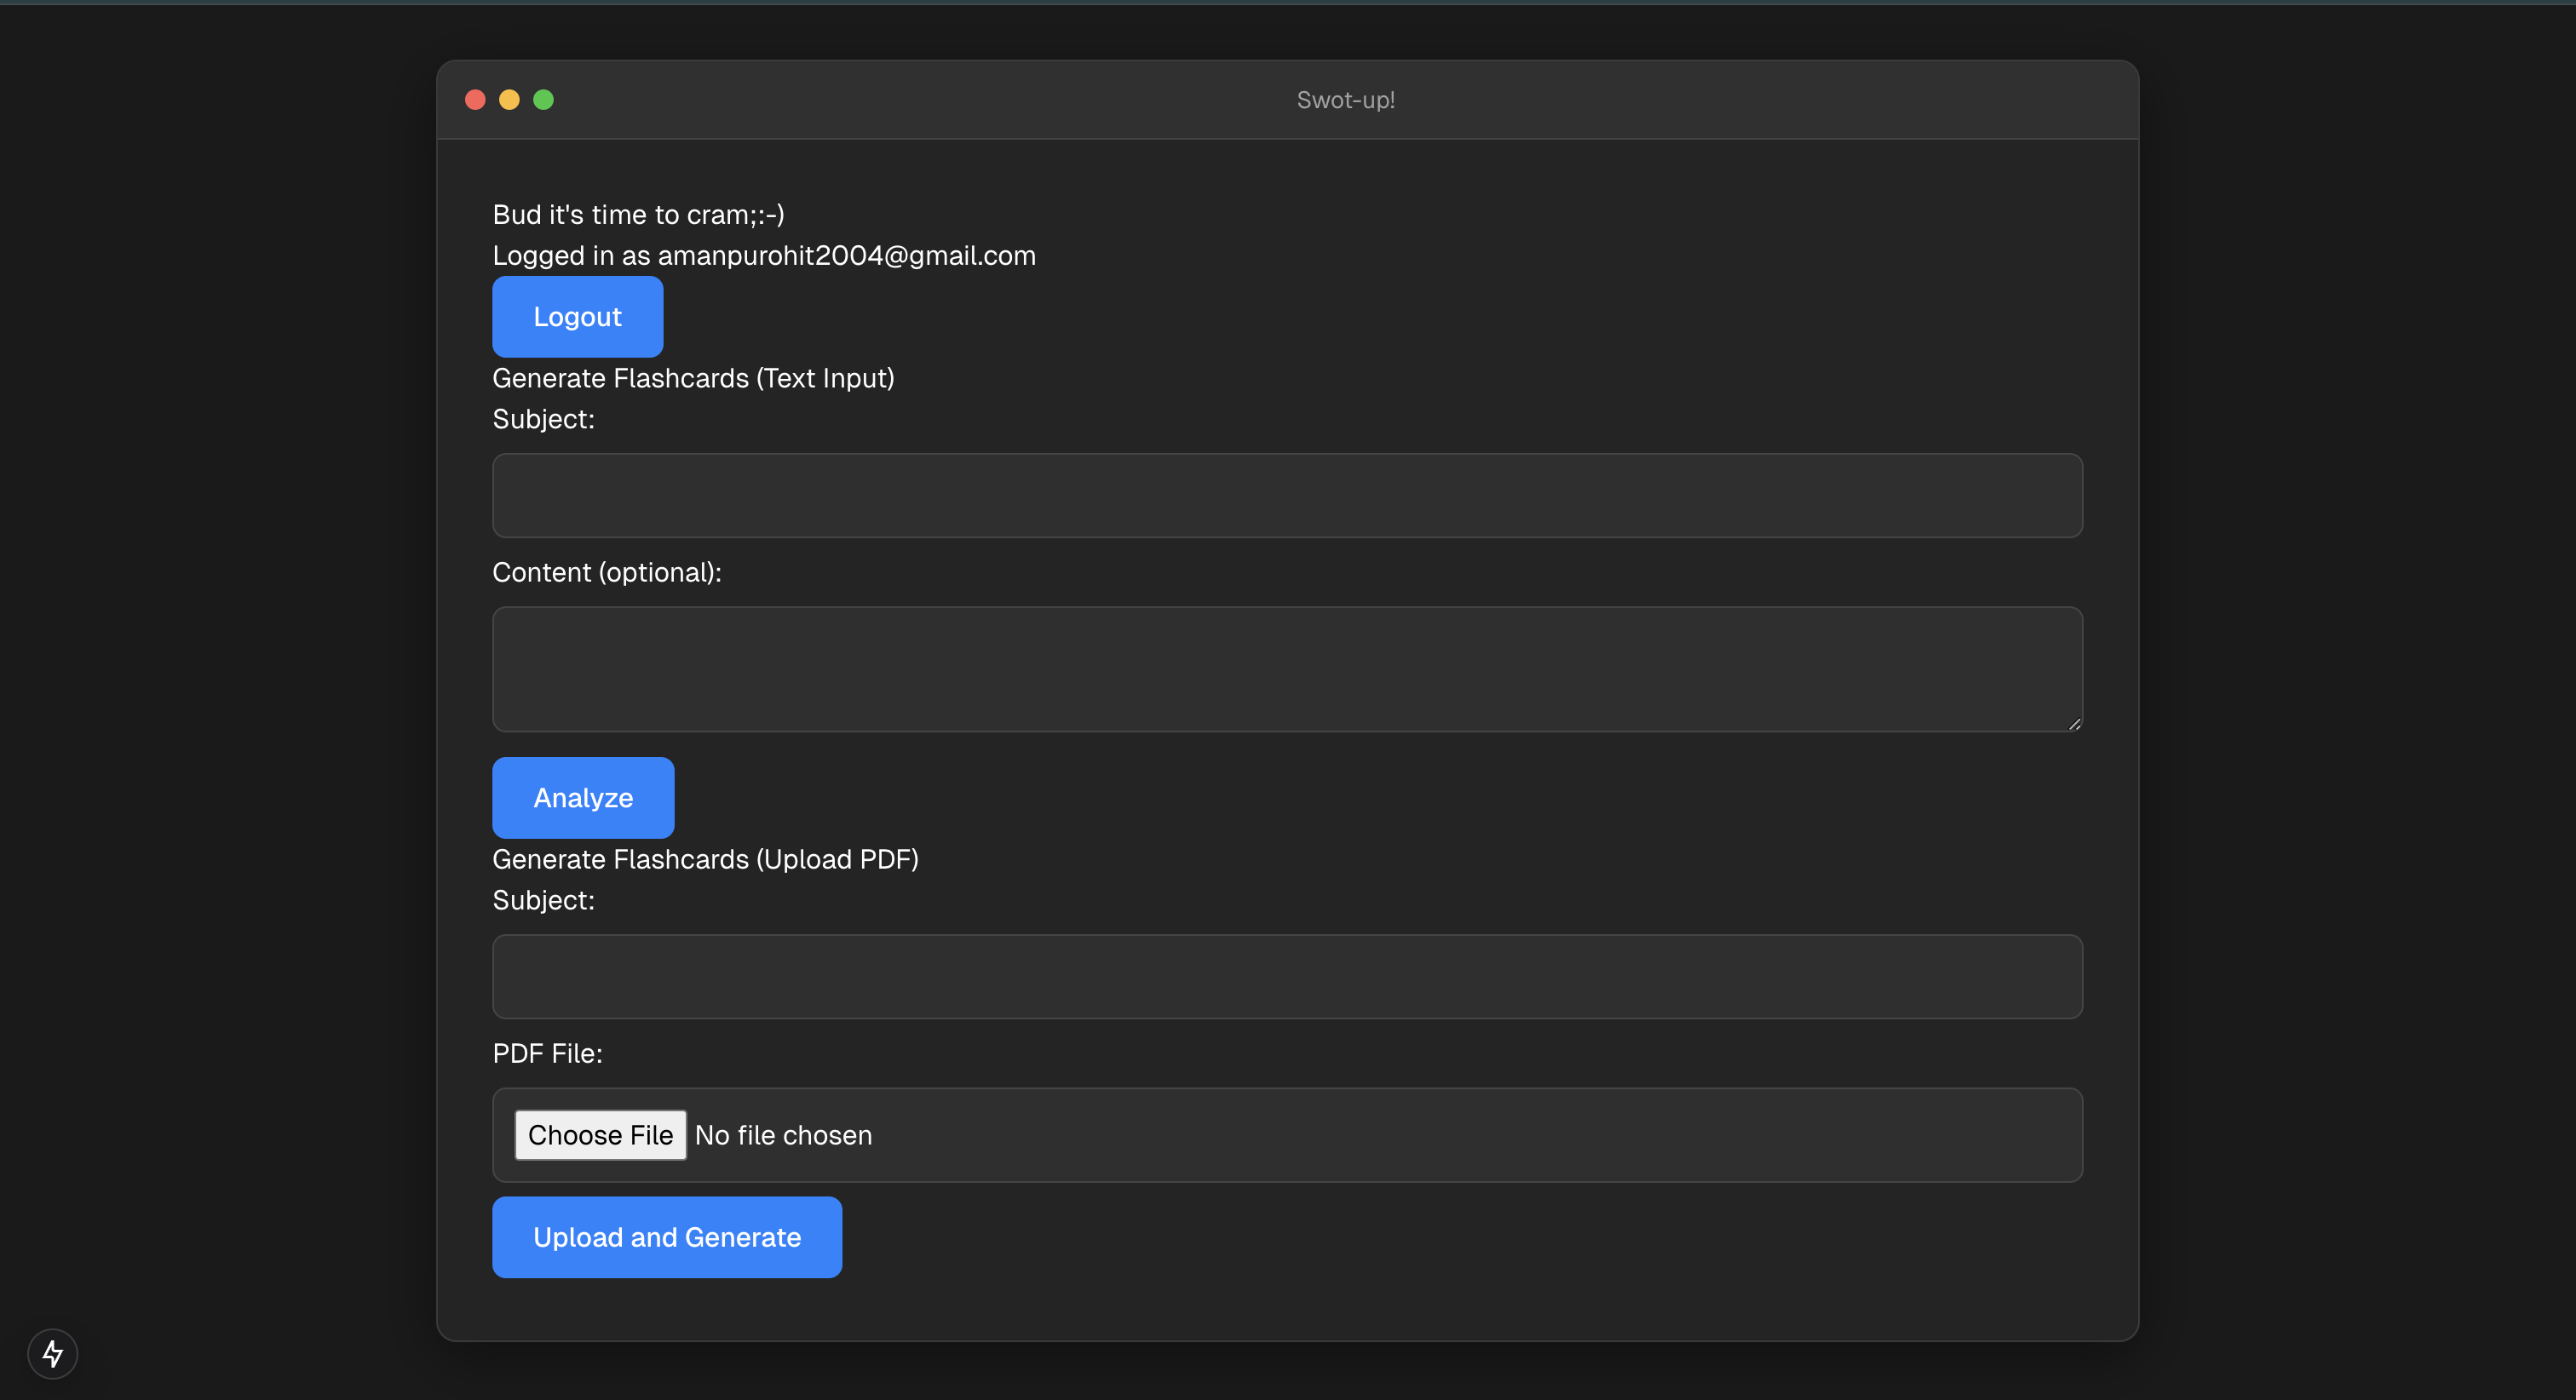Viewport: 2576px width, 1400px height.
Task: Click the 'Generate Flashcards (Upload PDF)' heading
Action: [x=705, y=859]
